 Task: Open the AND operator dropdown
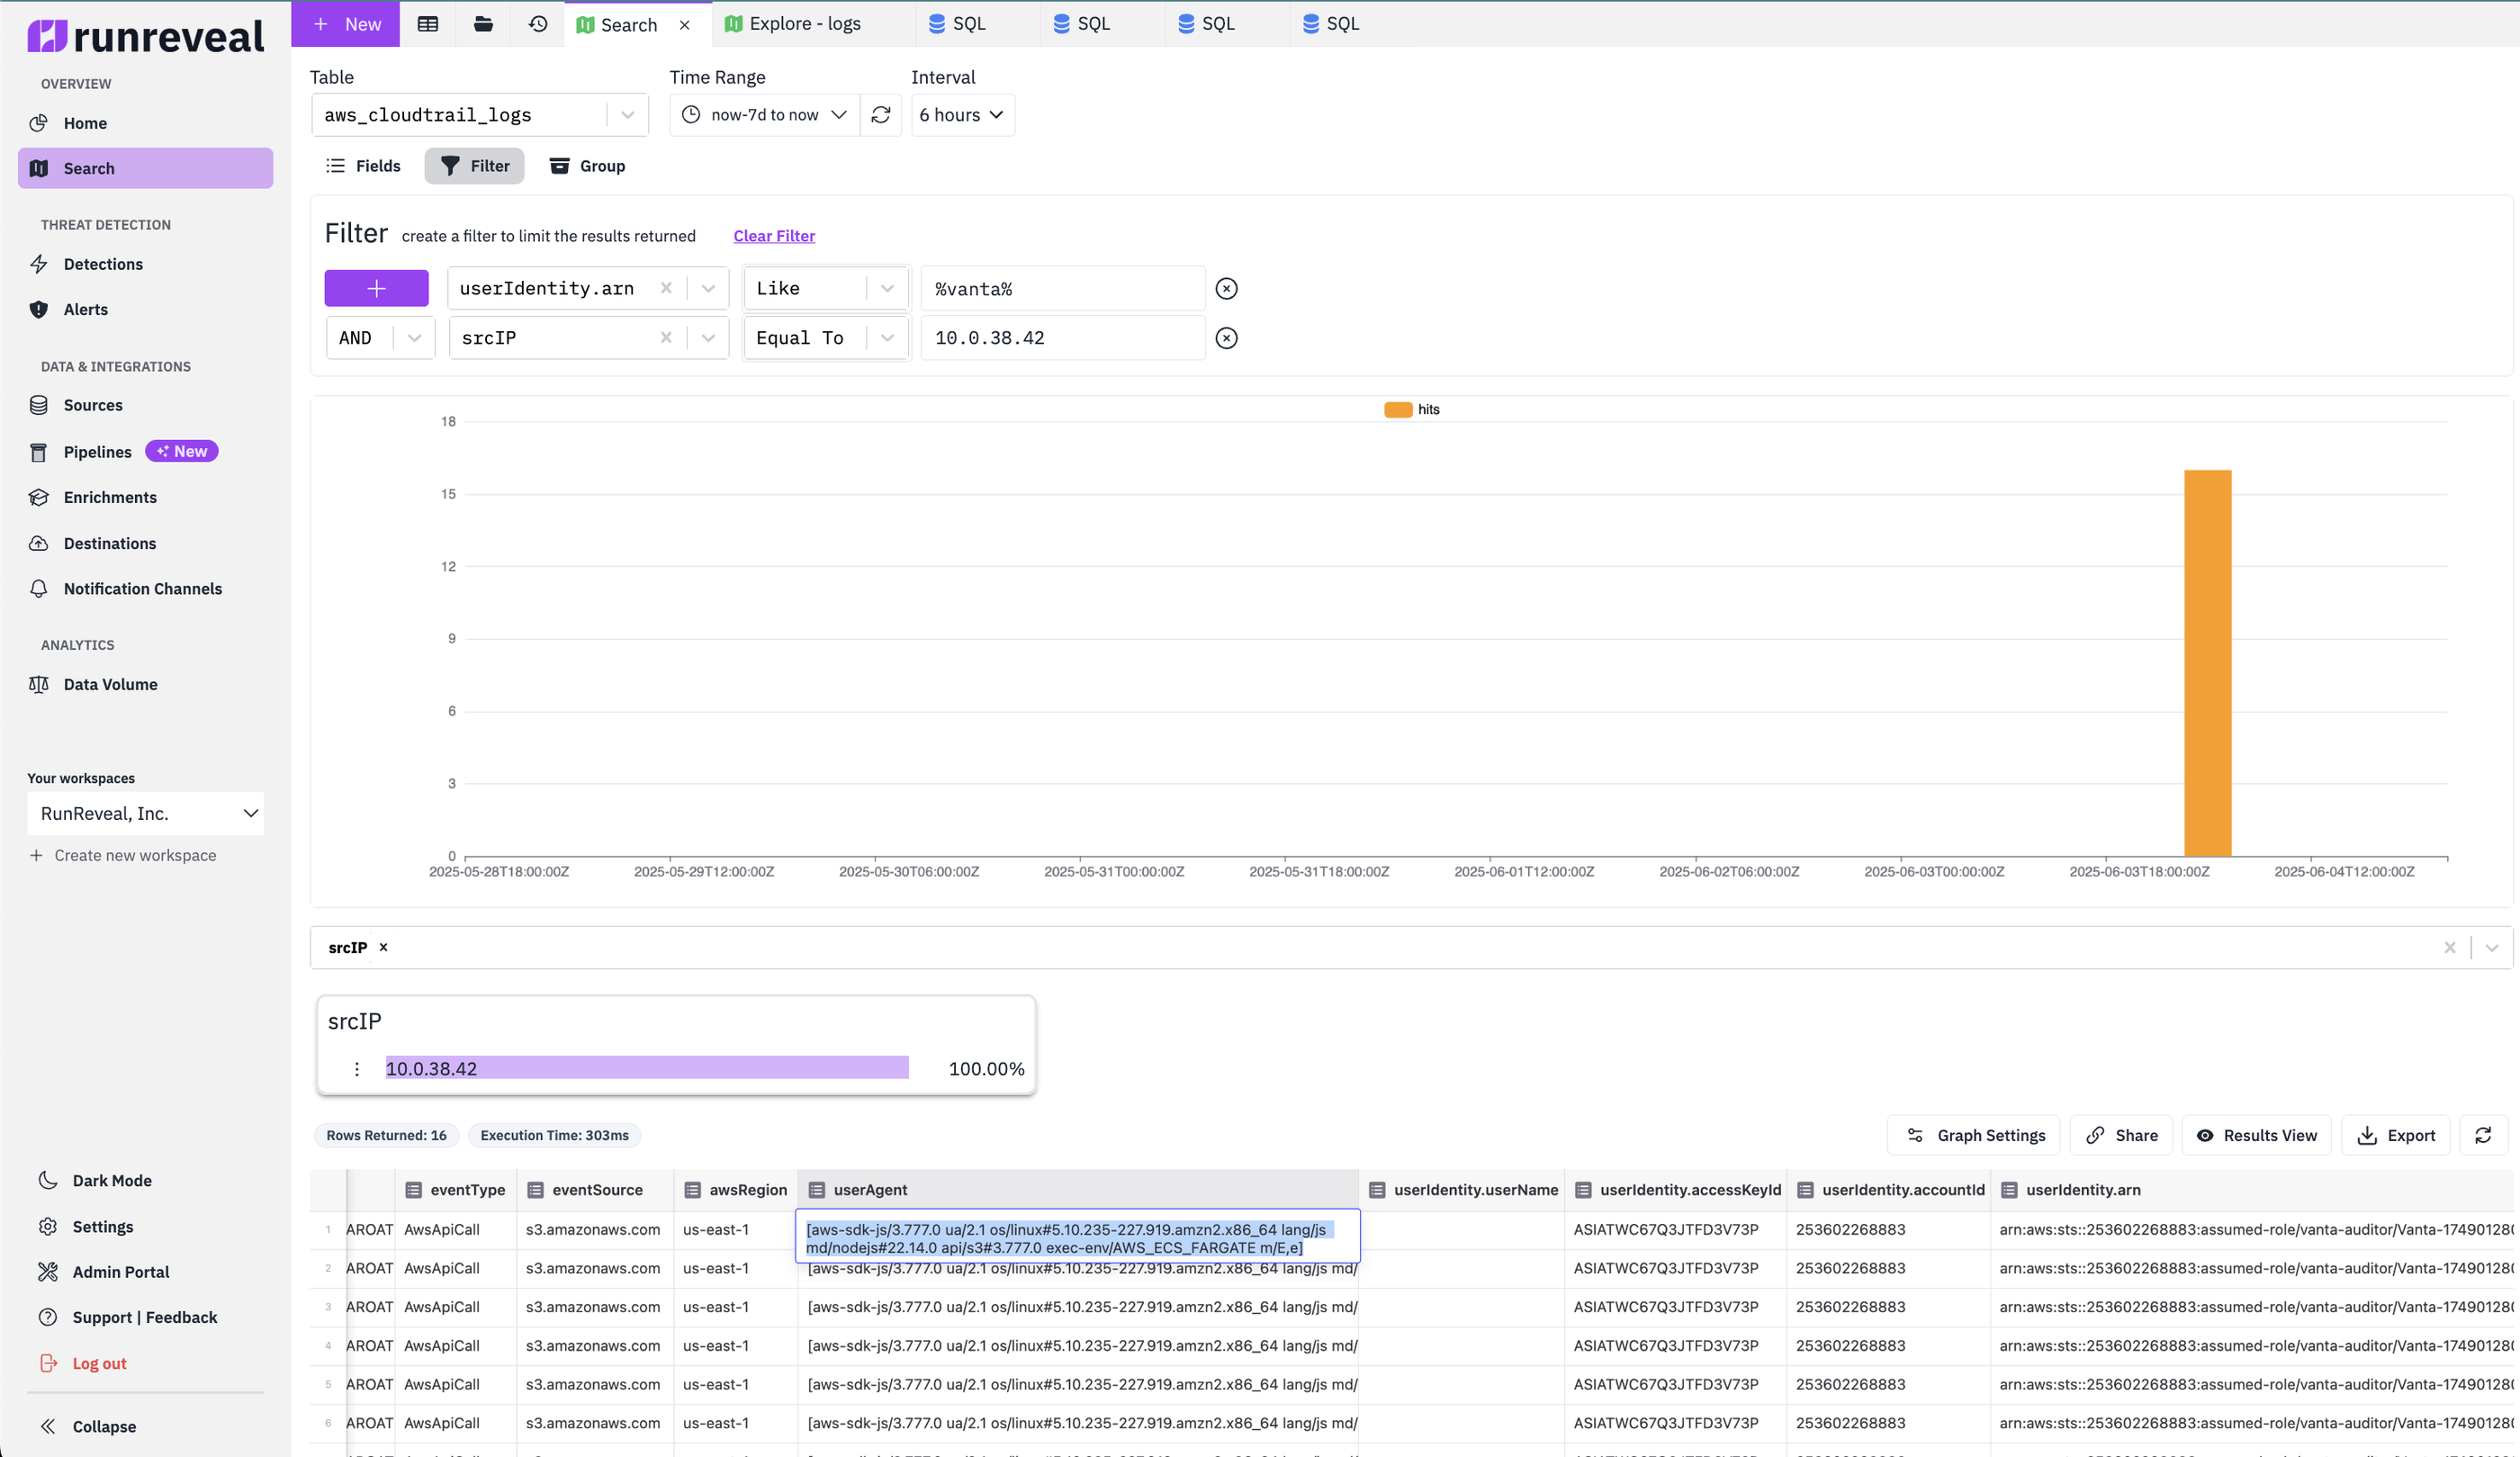click(413, 338)
